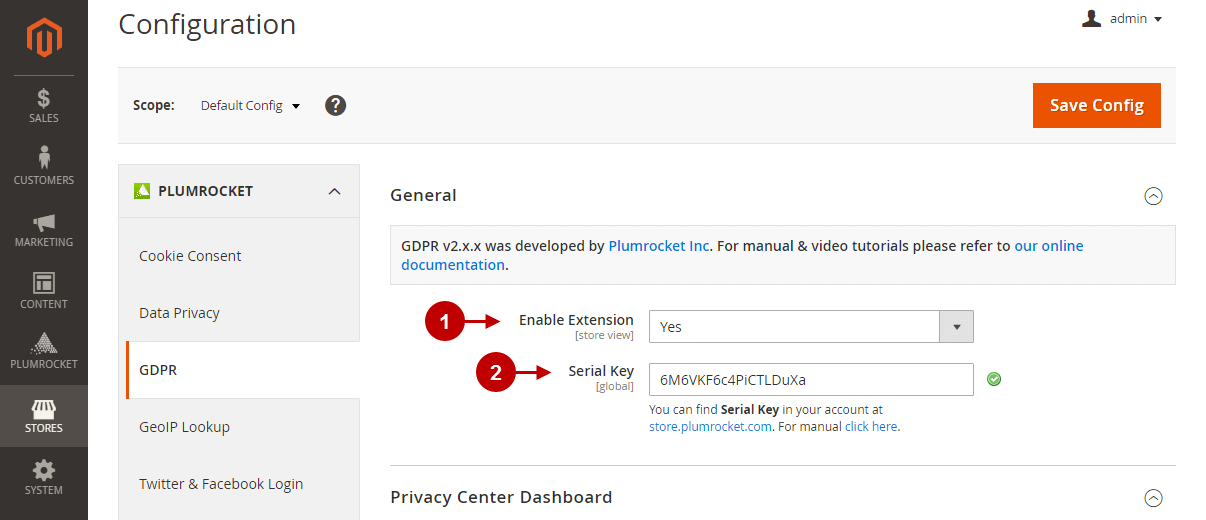The height and width of the screenshot is (520, 1206).
Task: Open the Plumrocket Inc link
Action: point(659,245)
